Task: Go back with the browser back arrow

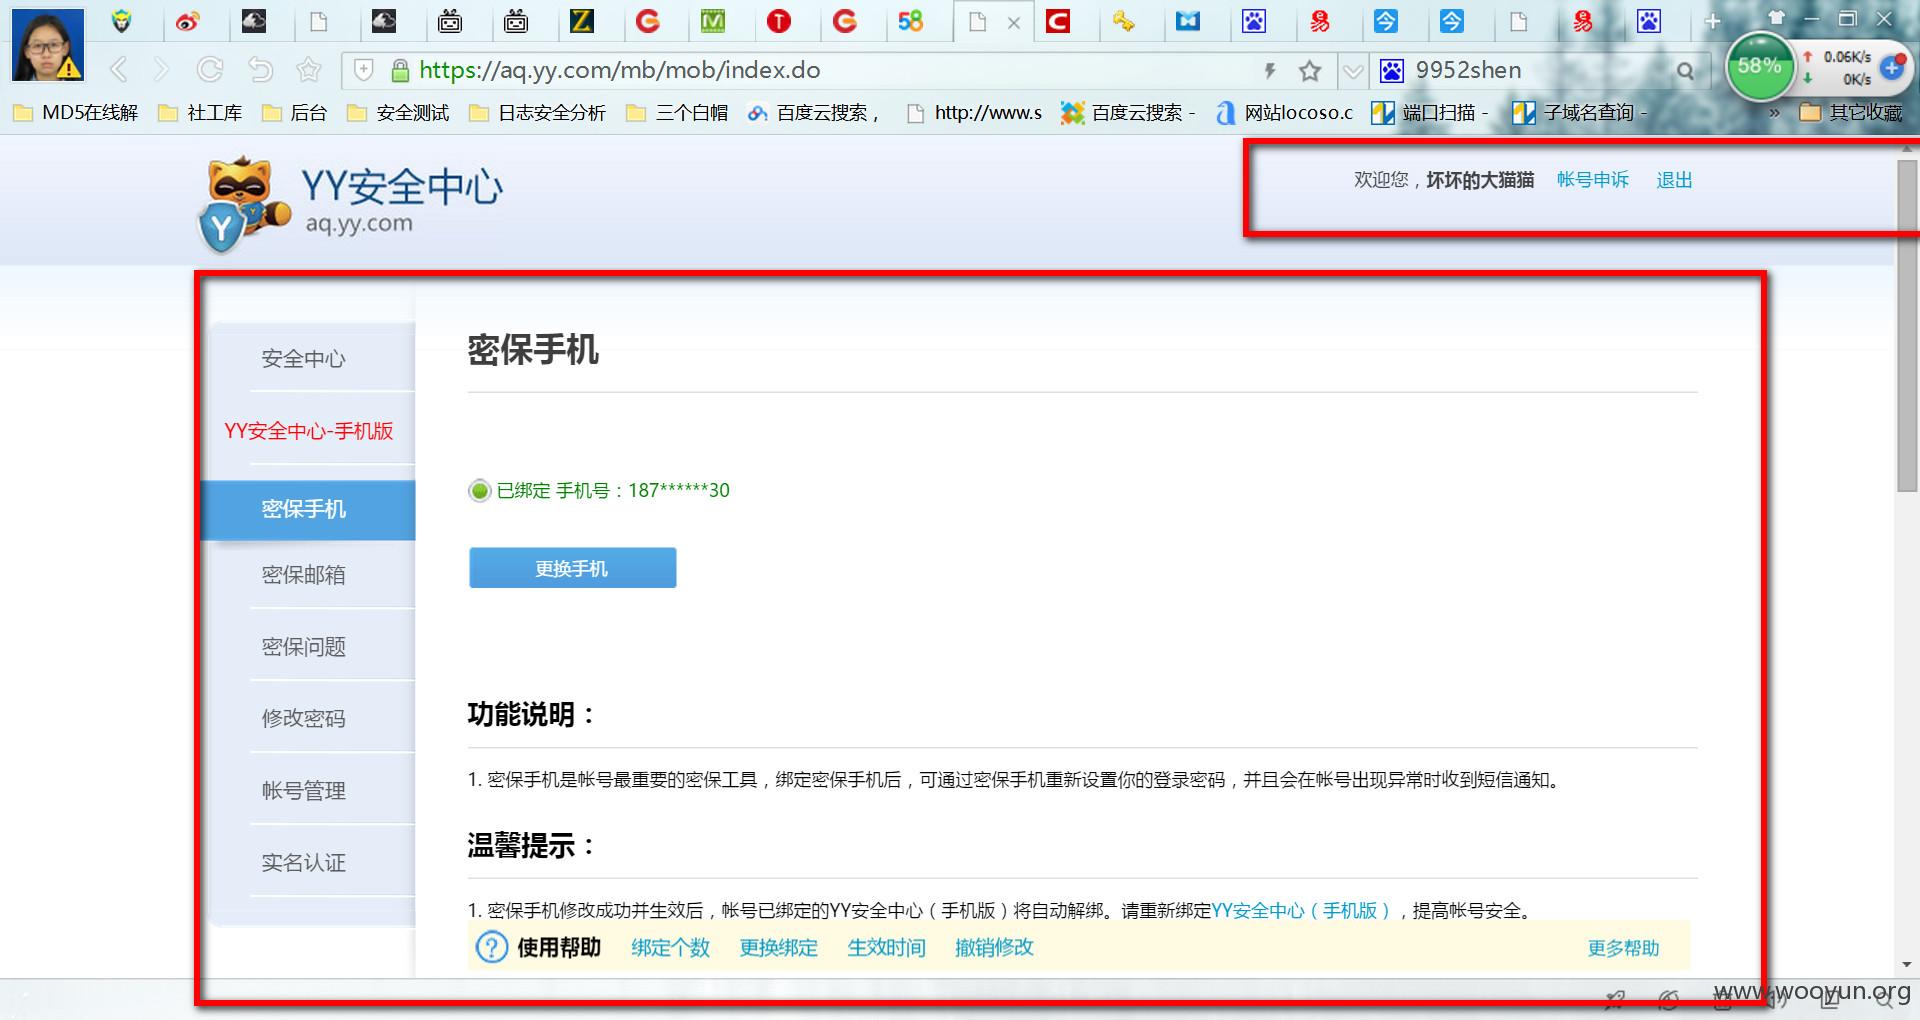Action: 119,70
